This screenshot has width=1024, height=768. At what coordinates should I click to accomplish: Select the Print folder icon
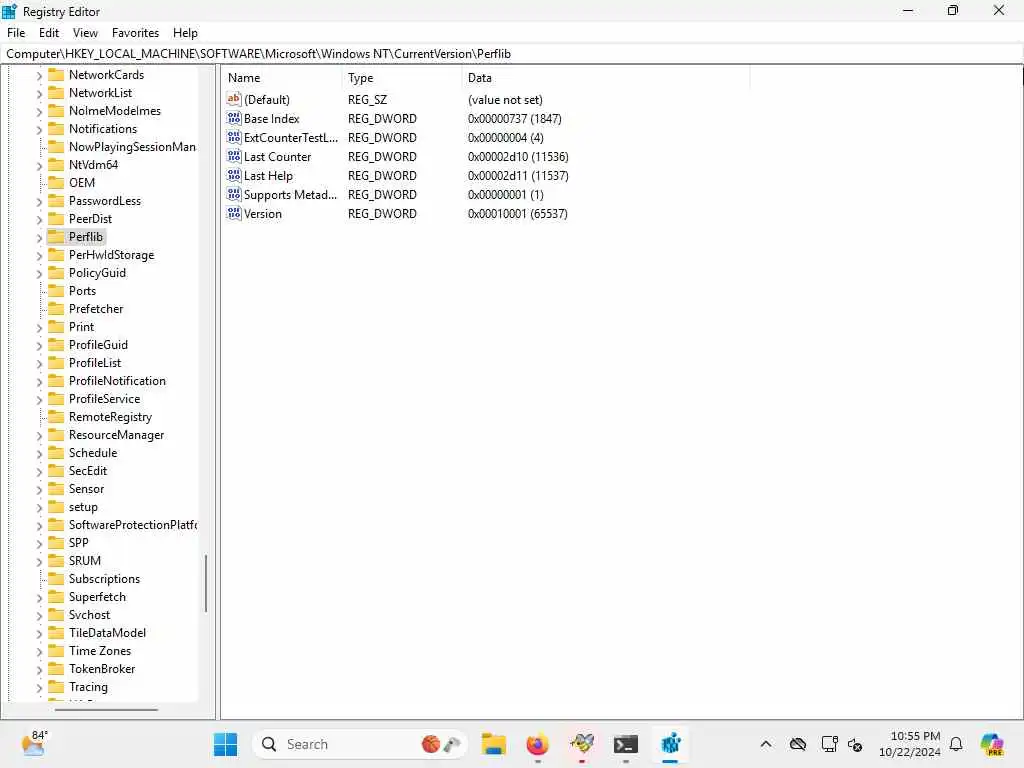click(x=57, y=327)
